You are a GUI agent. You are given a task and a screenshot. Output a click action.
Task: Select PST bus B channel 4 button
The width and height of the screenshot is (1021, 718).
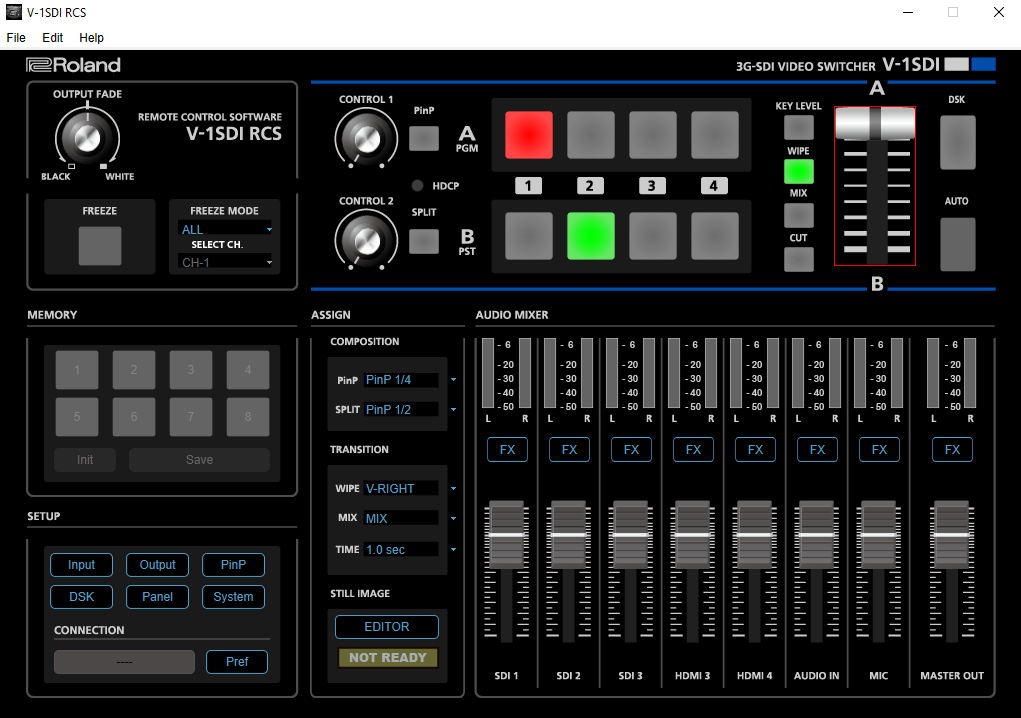click(x=714, y=236)
